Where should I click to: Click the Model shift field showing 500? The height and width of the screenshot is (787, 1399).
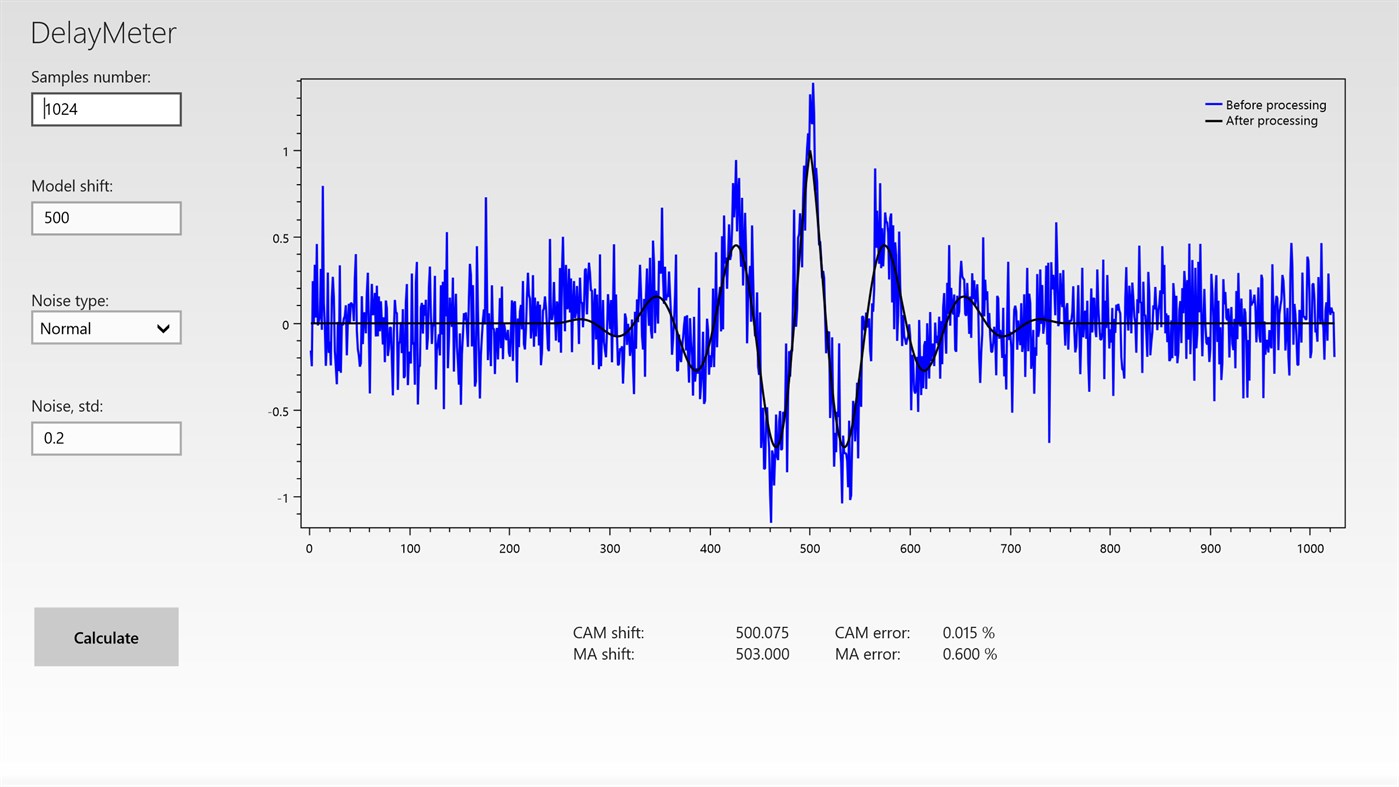tap(105, 217)
